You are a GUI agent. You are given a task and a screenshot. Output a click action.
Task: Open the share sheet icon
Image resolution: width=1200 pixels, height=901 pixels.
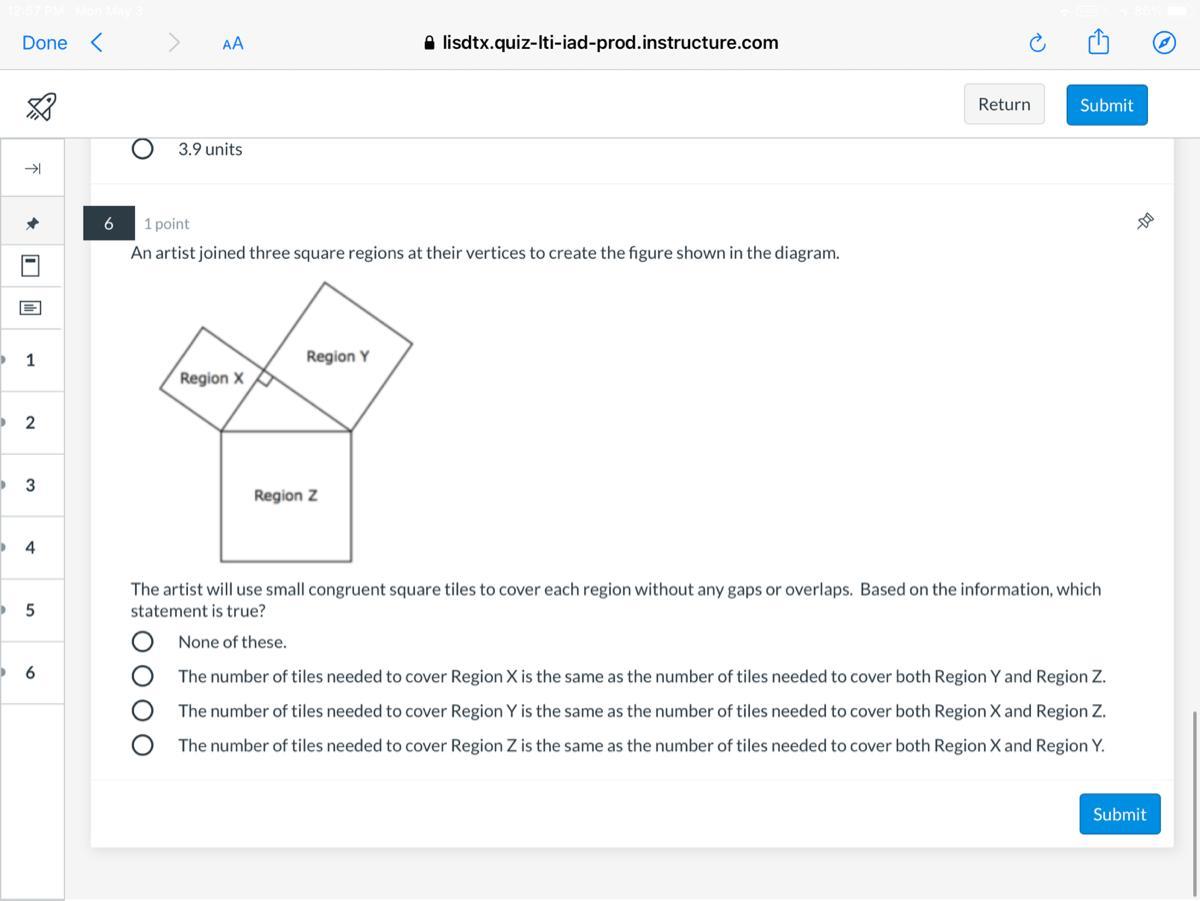1098,42
